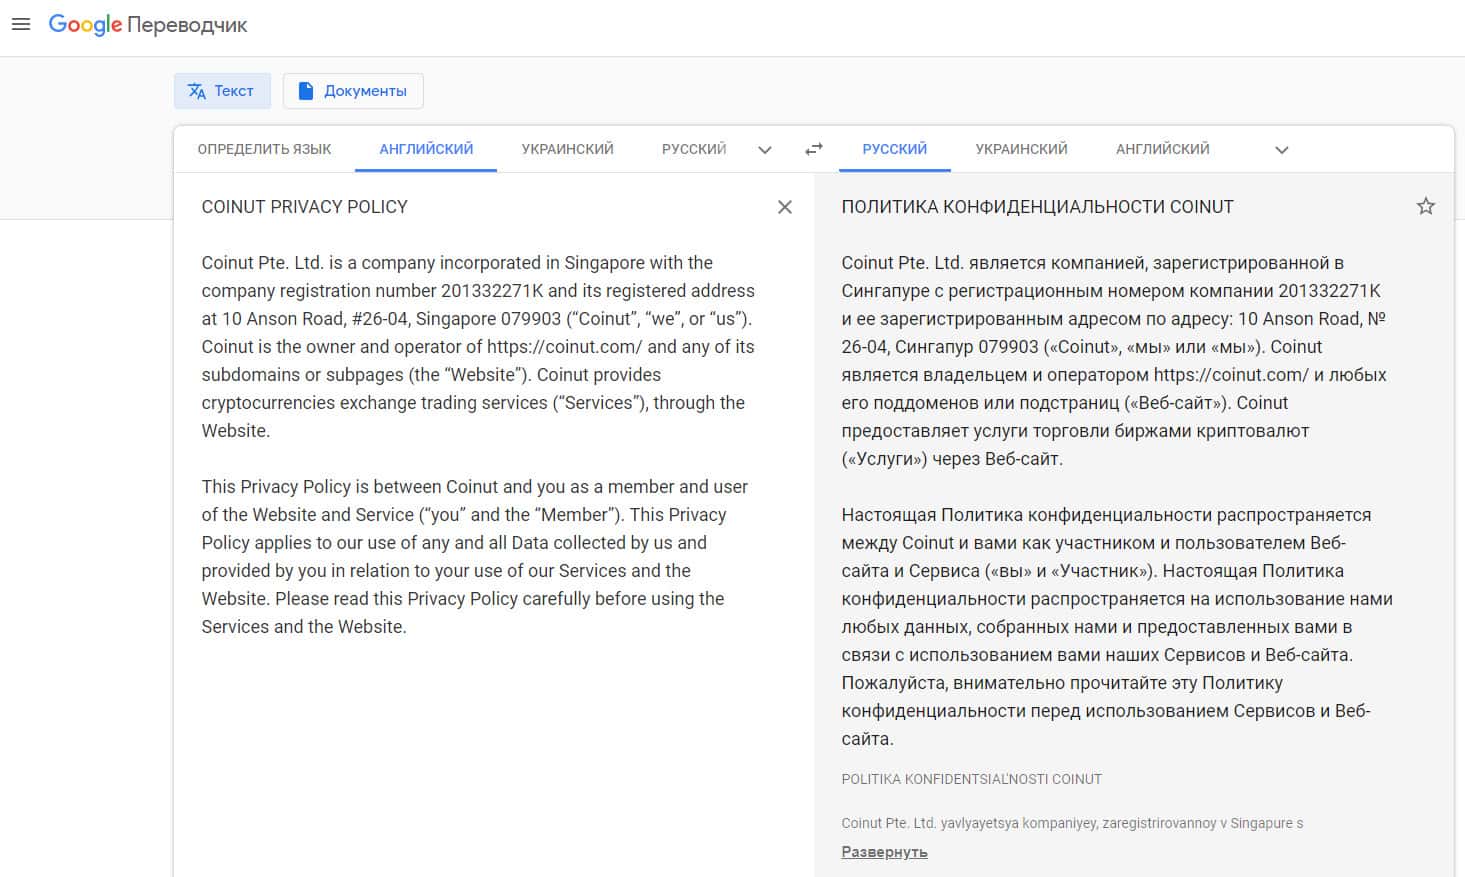Click the transliteration line POLITIKA KONFIDENTSIAL'NOSTI COINUT
This screenshot has width=1465, height=877.
pos(971,779)
